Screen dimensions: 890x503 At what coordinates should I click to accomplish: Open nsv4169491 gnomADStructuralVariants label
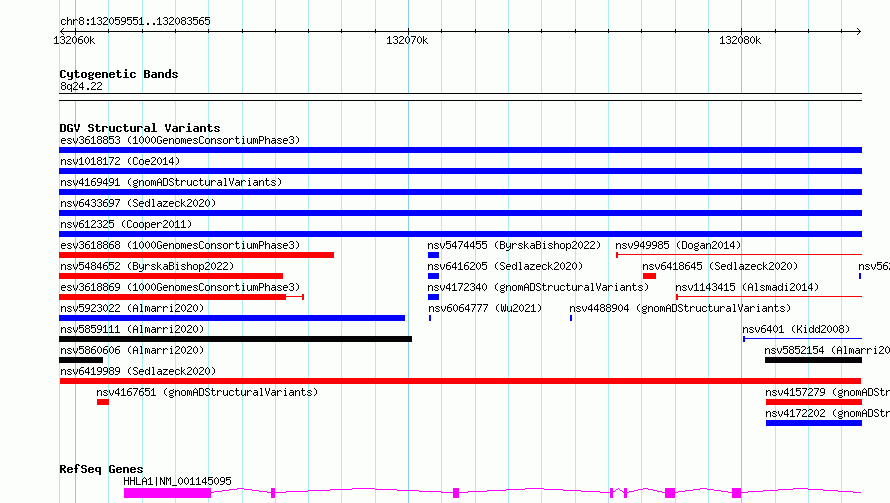click(x=171, y=182)
